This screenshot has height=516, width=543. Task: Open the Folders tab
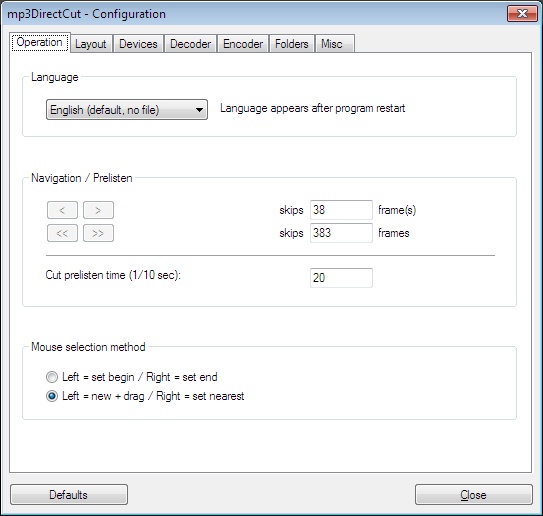point(292,44)
